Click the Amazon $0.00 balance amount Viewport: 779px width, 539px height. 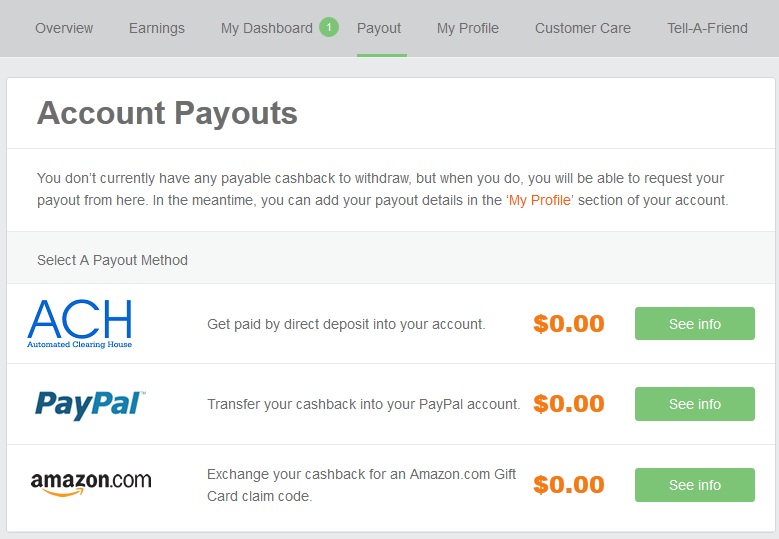569,485
